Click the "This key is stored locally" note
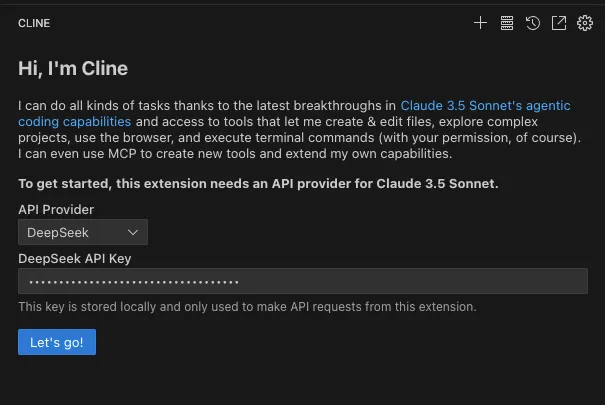This screenshot has width=605, height=405. click(x=247, y=307)
